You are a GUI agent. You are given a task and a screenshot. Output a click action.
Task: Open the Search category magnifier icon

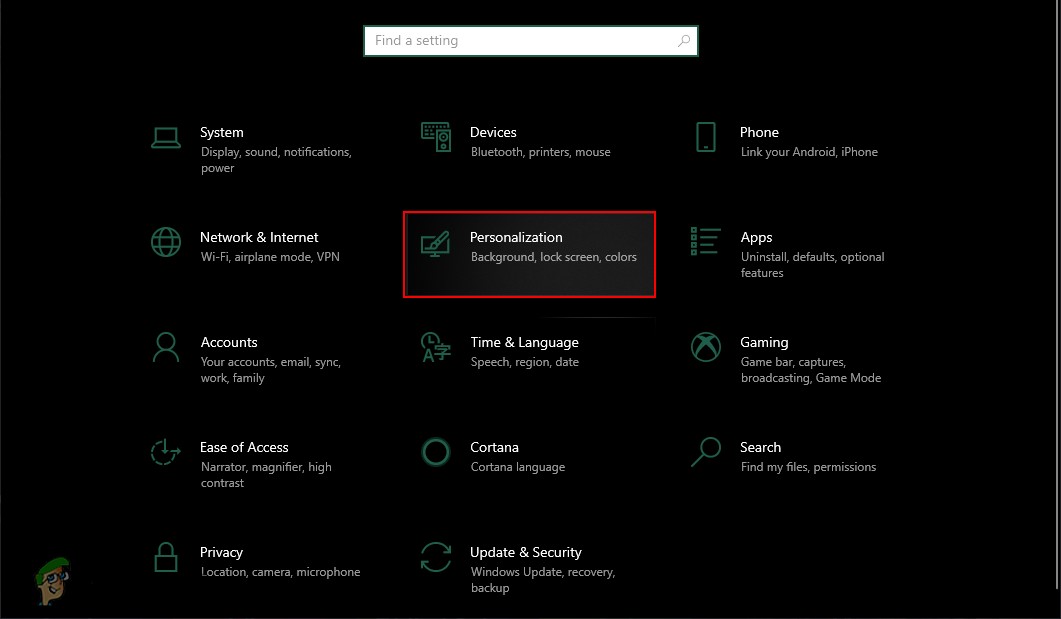(706, 452)
